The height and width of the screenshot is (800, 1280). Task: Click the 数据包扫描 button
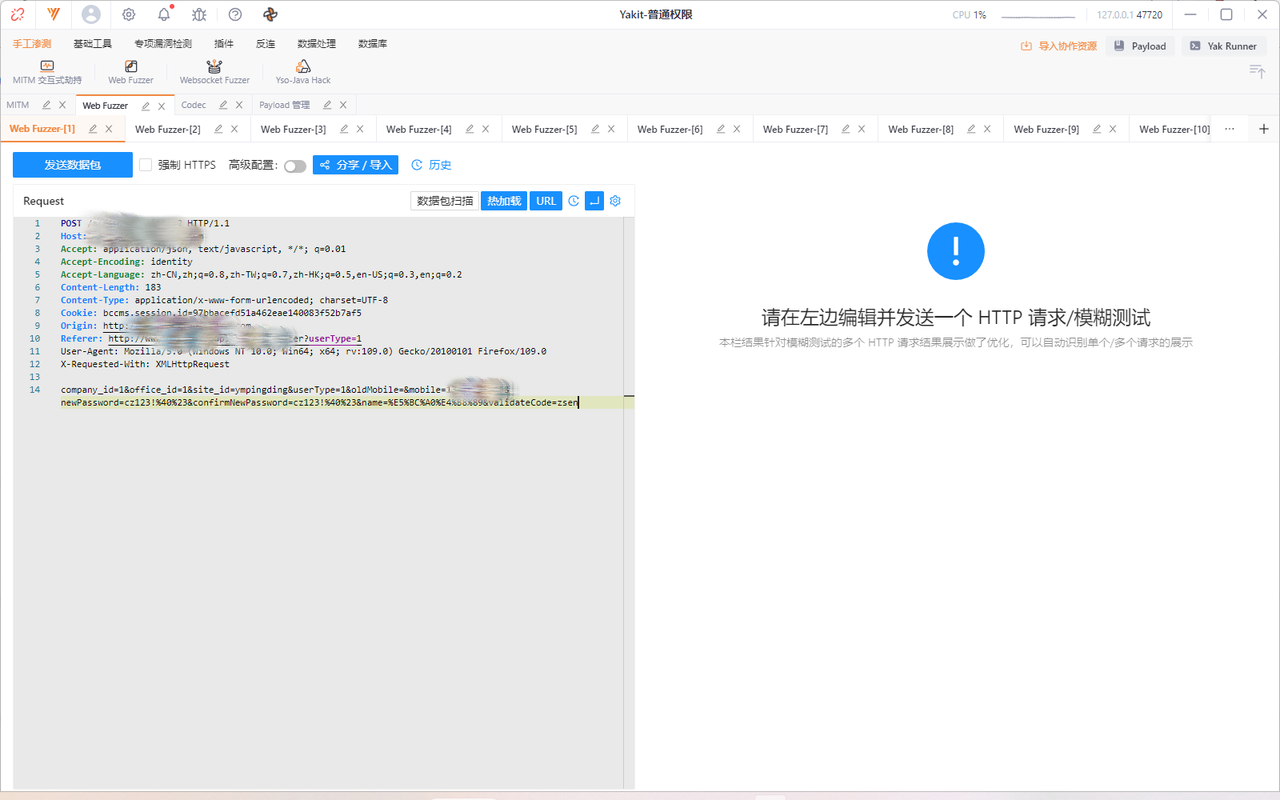coord(444,201)
